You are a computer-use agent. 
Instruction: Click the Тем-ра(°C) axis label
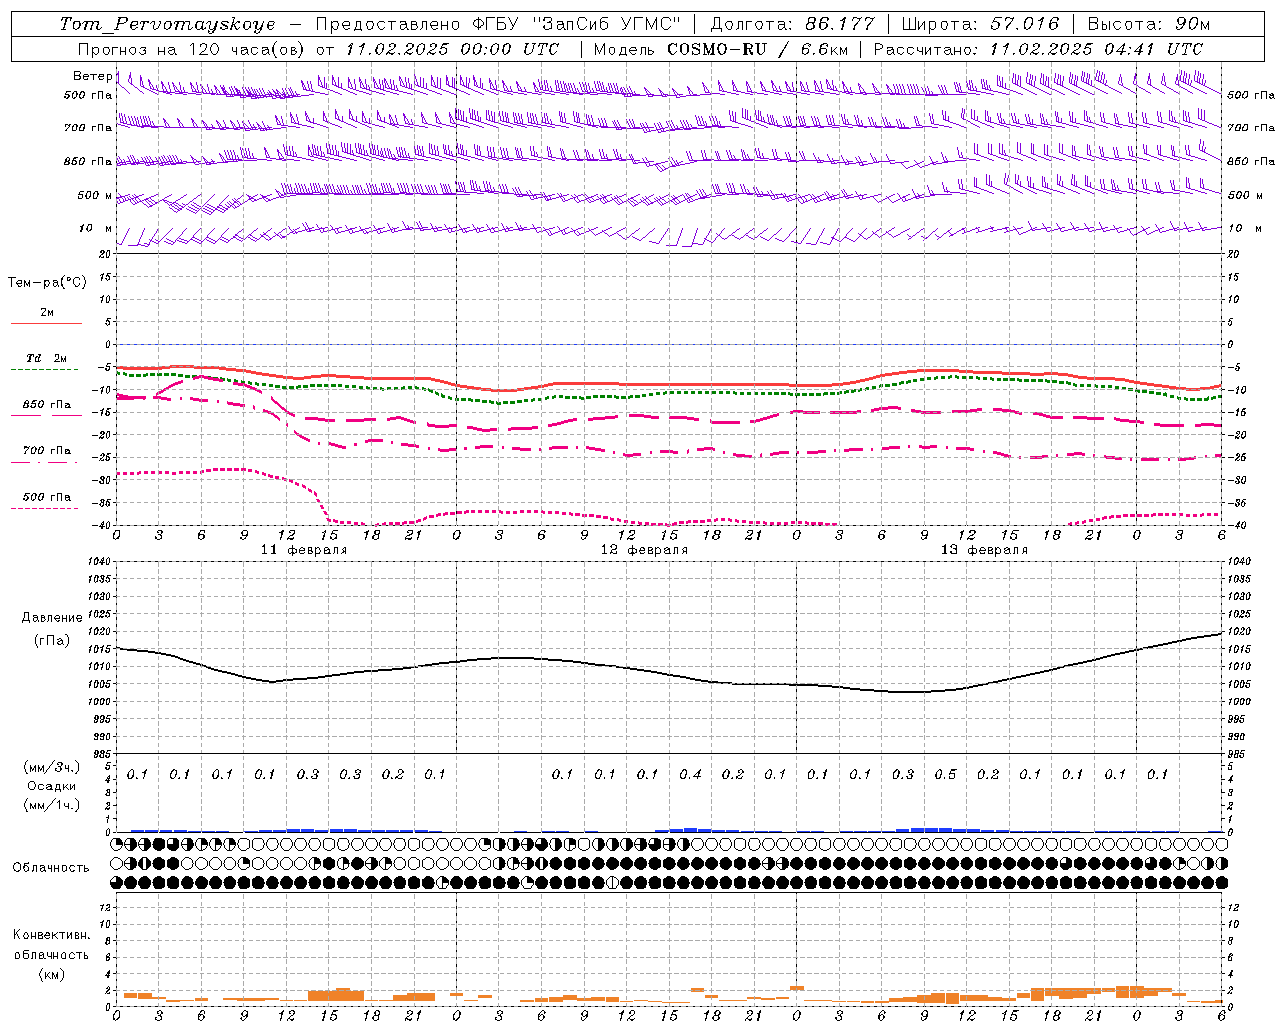47,283
